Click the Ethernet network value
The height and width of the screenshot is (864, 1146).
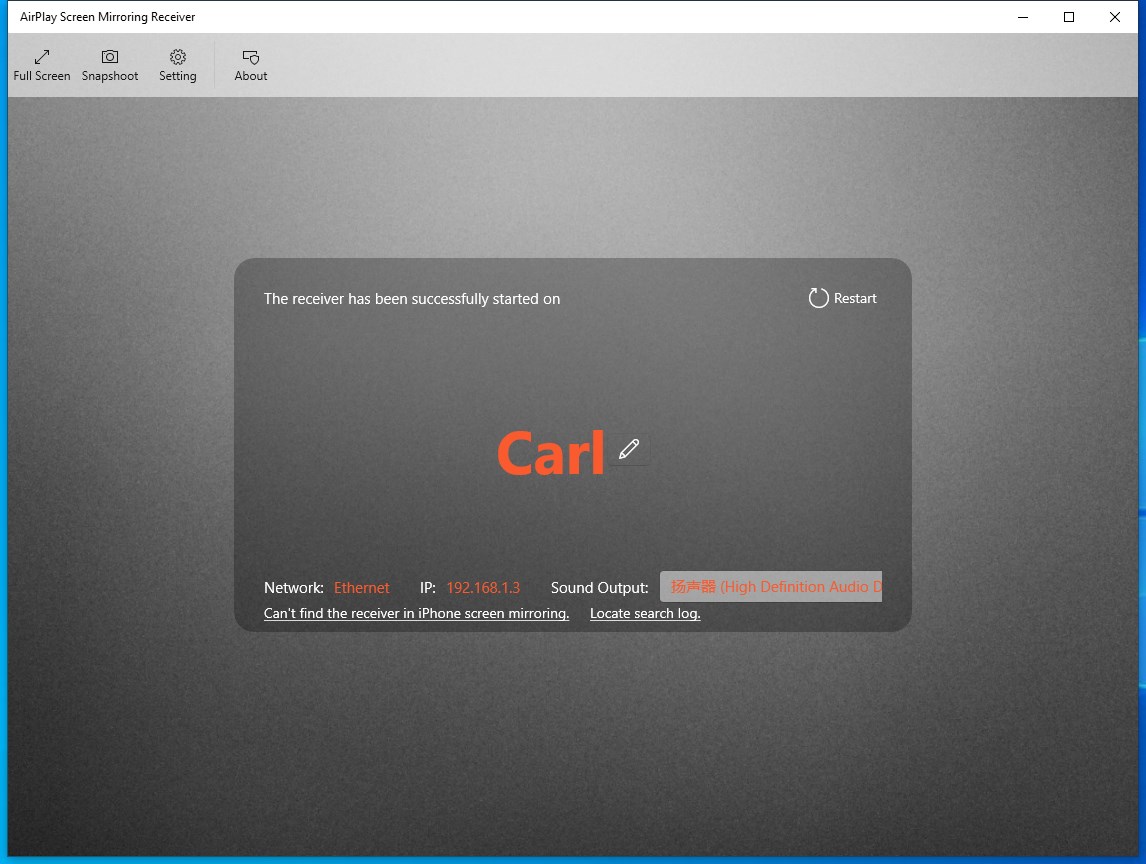pos(362,588)
